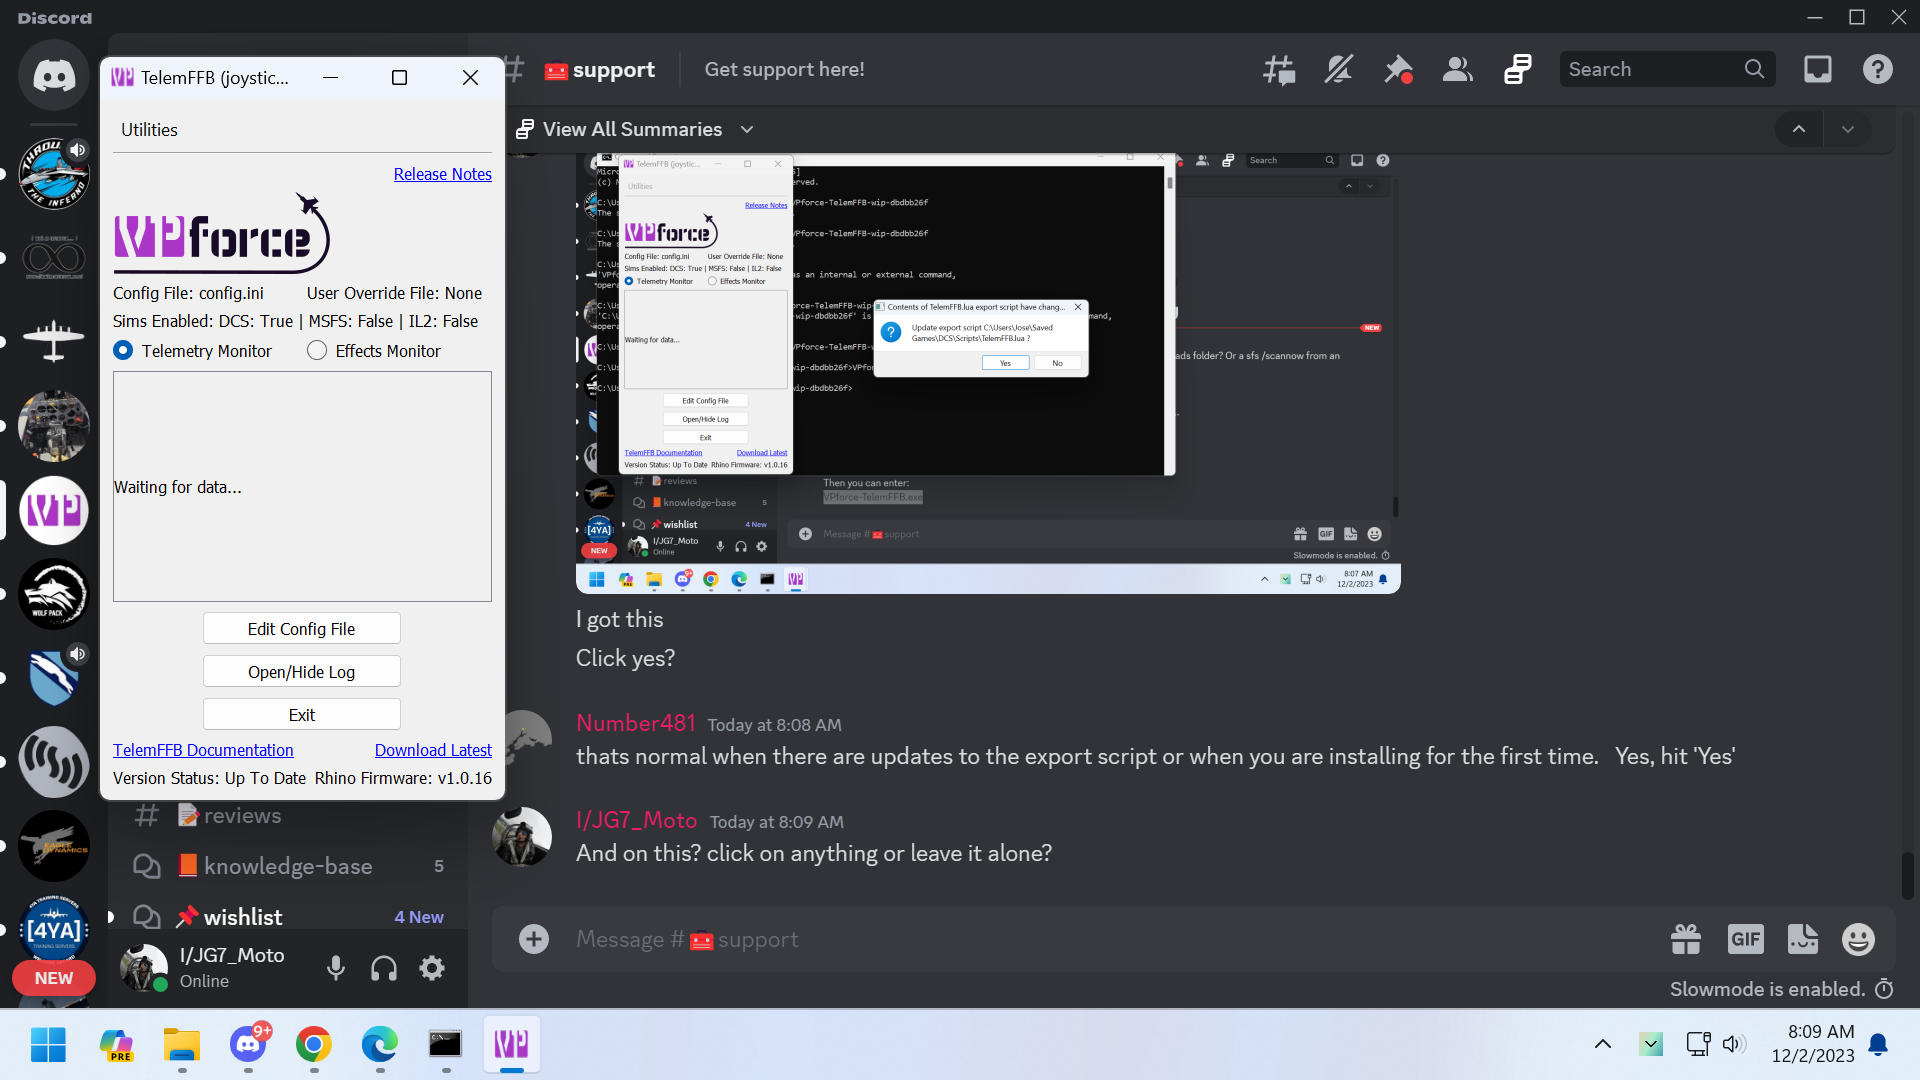Image resolution: width=1920 pixels, height=1080 pixels.
Task: Toggle microphone mute in user panel
Action: 336,968
